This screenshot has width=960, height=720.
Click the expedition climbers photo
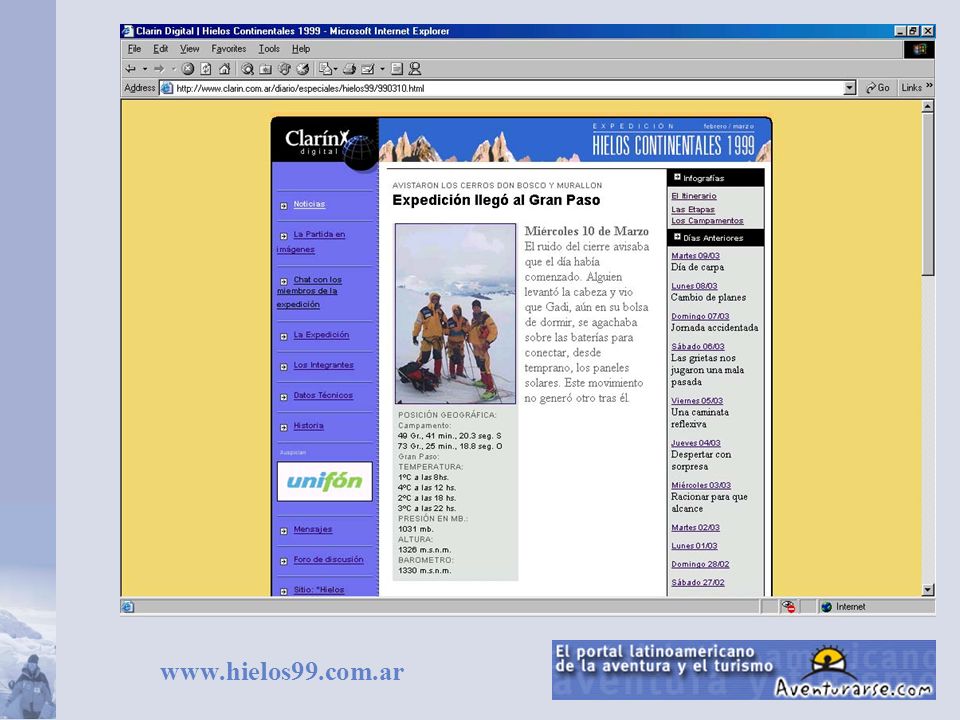pyautogui.click(x=455, y=313)
